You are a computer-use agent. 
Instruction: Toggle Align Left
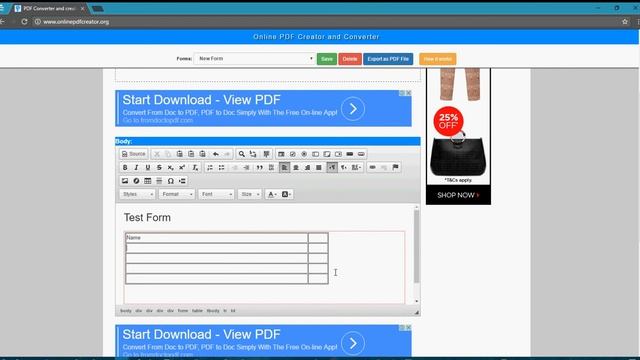pos(284,167)
